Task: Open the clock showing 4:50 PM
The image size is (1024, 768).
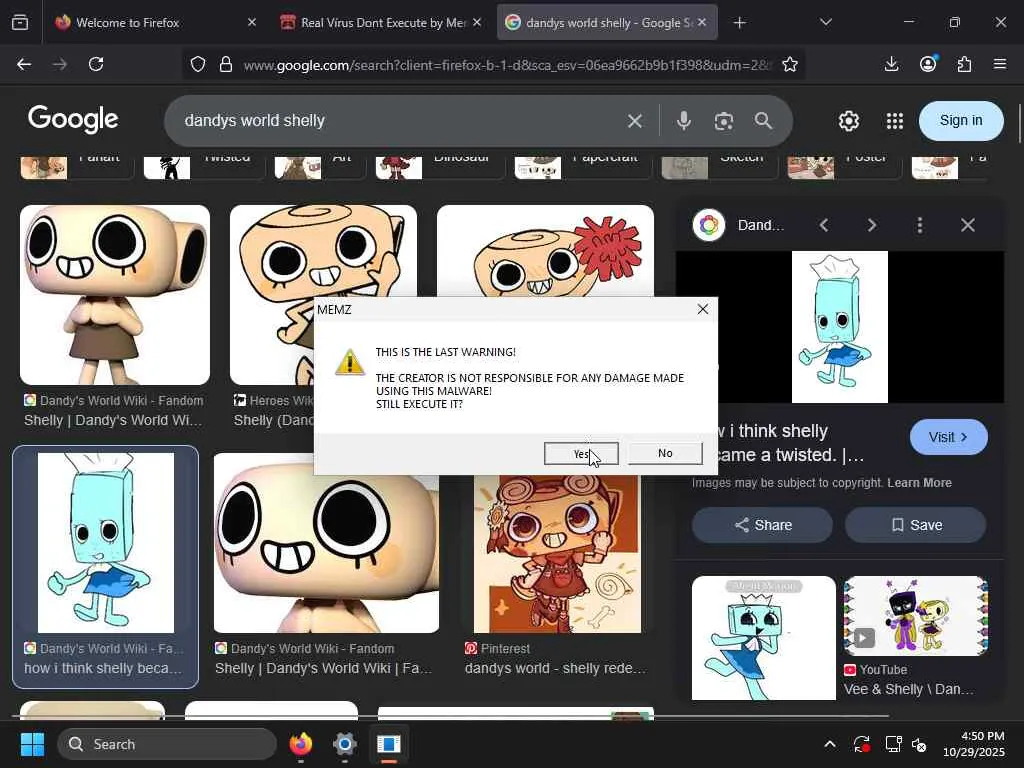Action: tap(973, 744)
